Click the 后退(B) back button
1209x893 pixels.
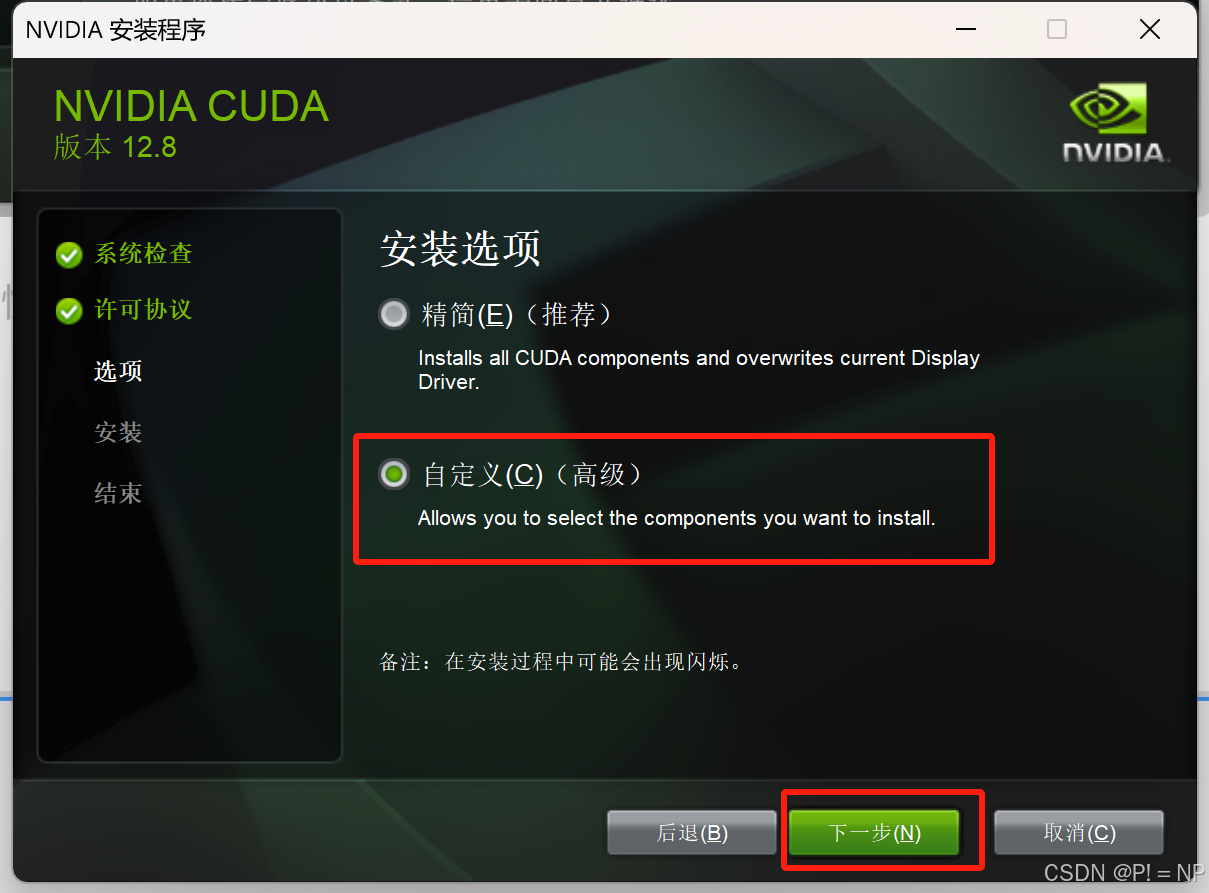point(692,833)
